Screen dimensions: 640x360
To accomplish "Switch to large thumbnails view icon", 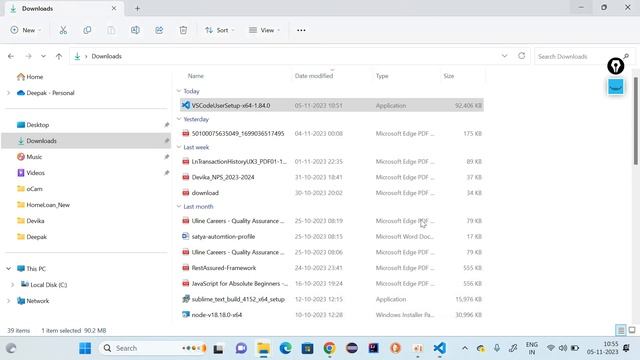I will [x=632, y=330].
